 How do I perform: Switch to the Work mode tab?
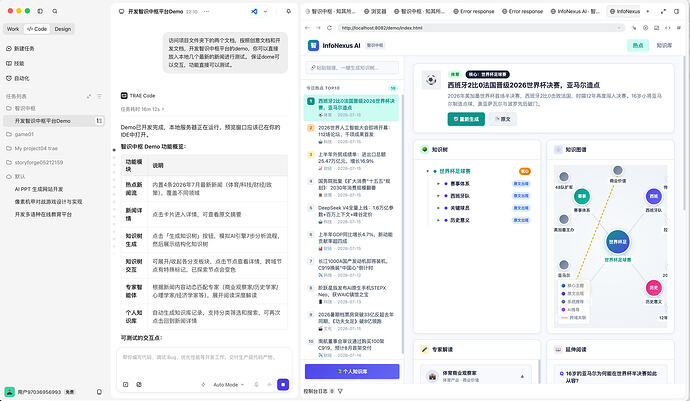[x=13, y=29]
